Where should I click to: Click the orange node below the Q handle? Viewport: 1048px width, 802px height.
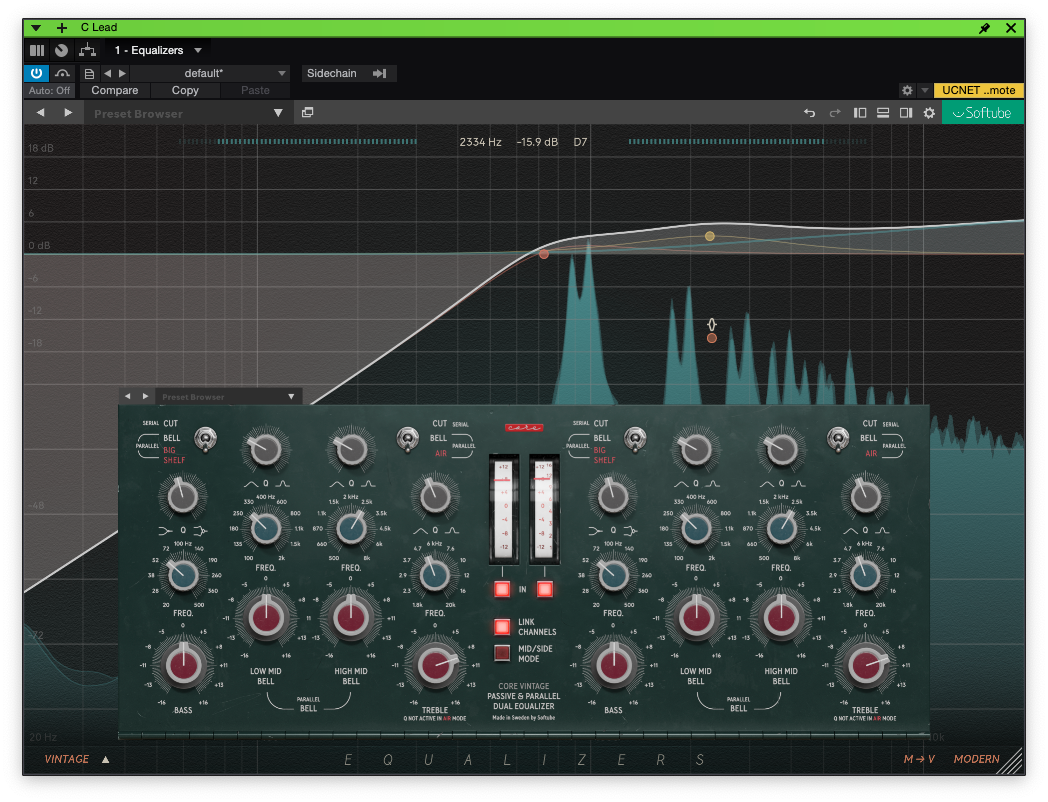point(712,338)
